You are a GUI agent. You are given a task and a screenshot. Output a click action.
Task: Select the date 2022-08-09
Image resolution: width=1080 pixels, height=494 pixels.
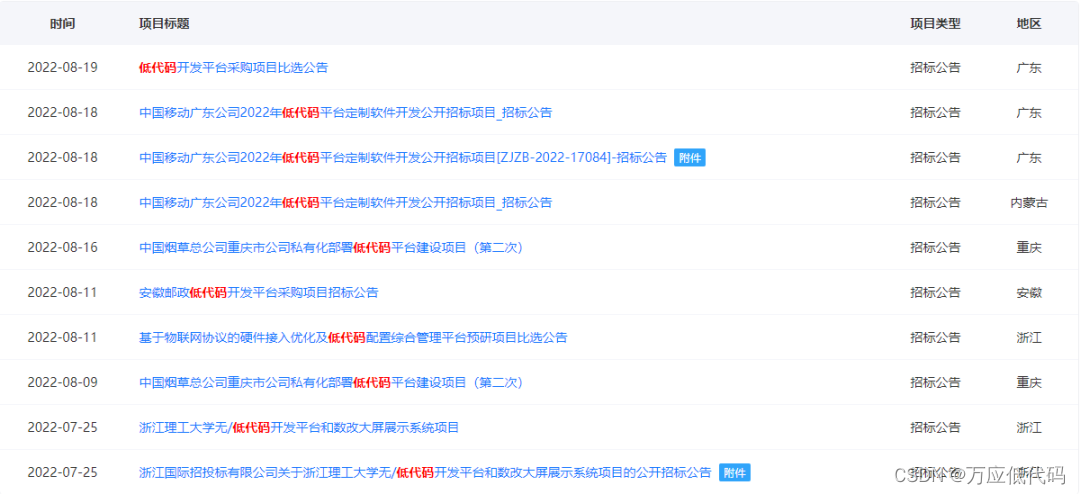pos(63,382)
